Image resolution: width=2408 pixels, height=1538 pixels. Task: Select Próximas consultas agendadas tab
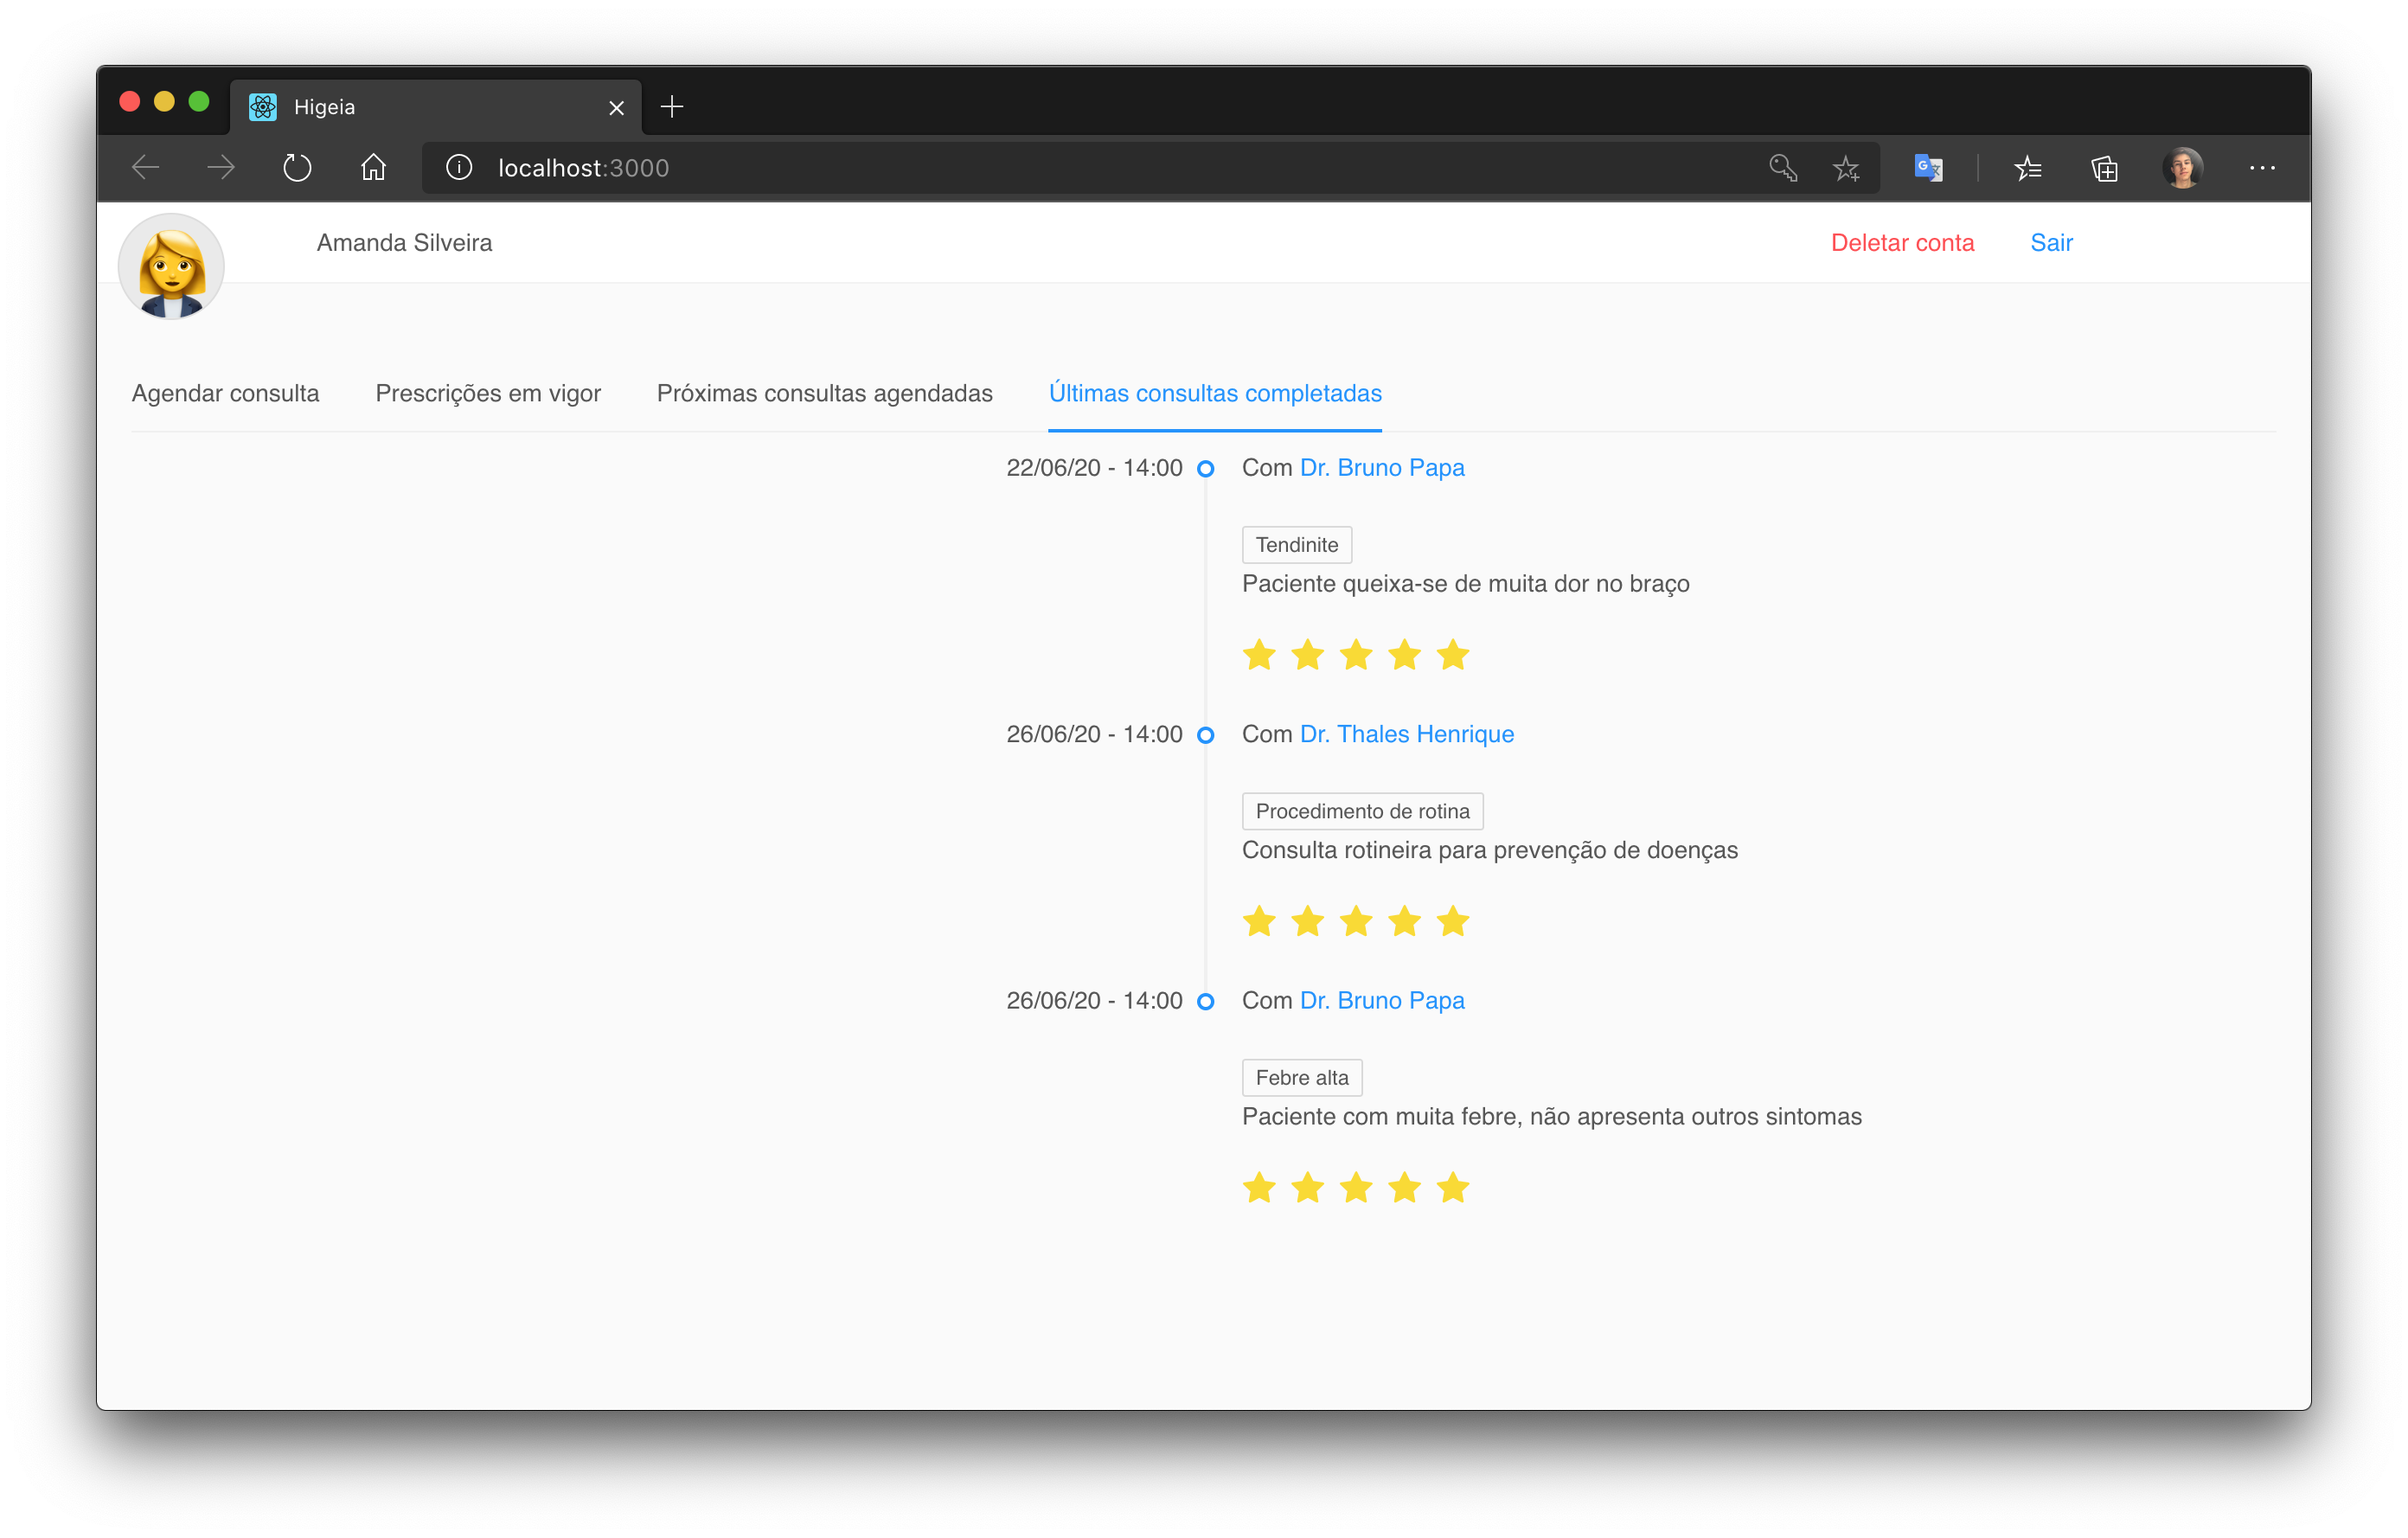pyautogui.click(x=824, y=393)
